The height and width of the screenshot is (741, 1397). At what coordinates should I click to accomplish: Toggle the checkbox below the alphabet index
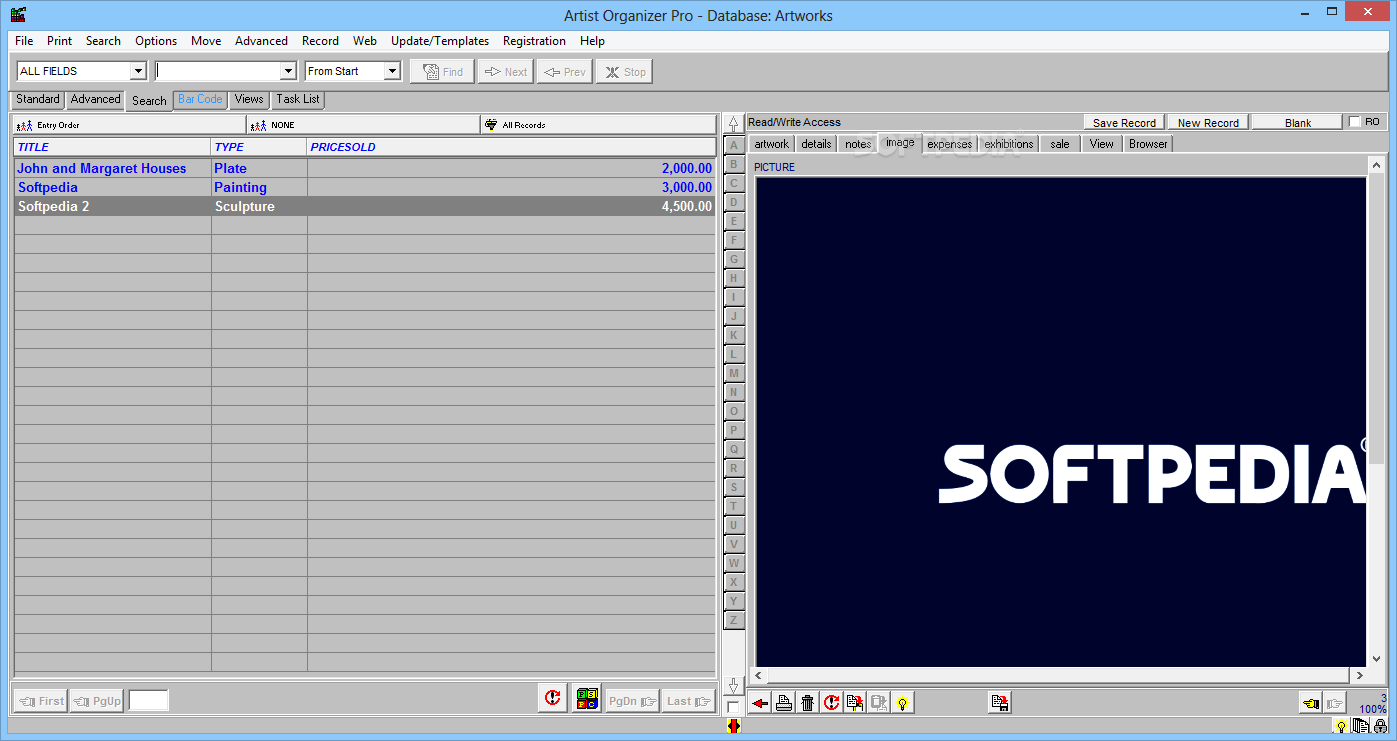click(733, 707)
